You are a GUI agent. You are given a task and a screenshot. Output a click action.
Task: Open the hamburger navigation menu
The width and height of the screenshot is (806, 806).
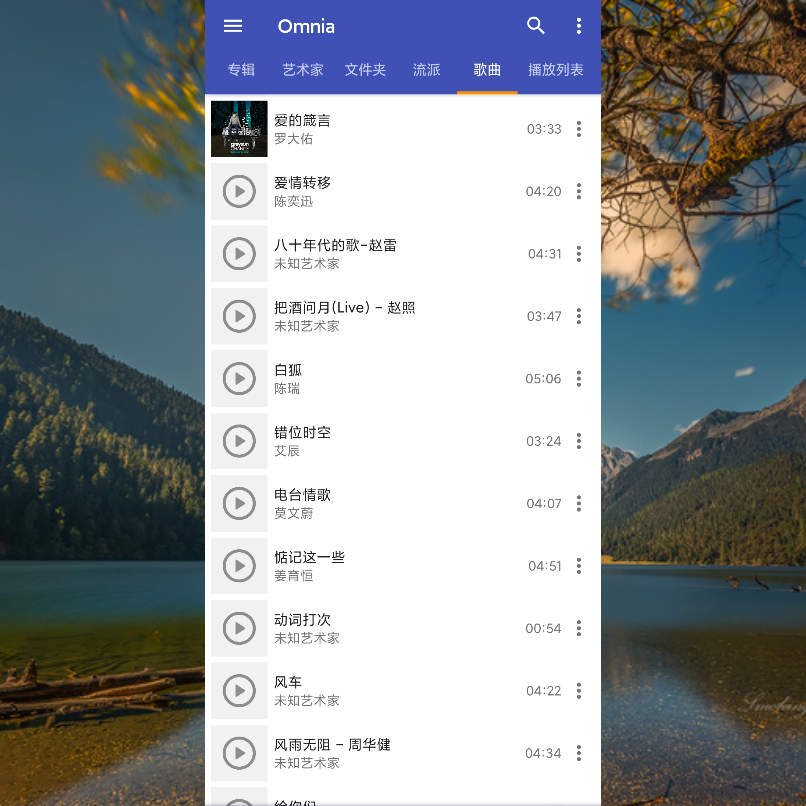pos(233,26)
